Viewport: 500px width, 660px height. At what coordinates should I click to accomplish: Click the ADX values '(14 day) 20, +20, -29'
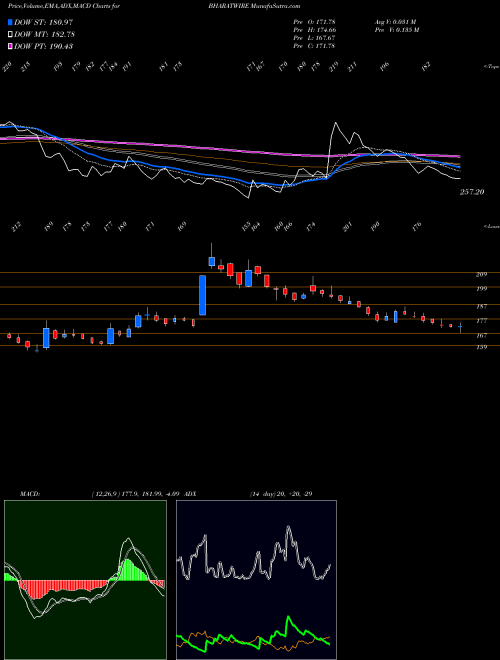(280, 494)
